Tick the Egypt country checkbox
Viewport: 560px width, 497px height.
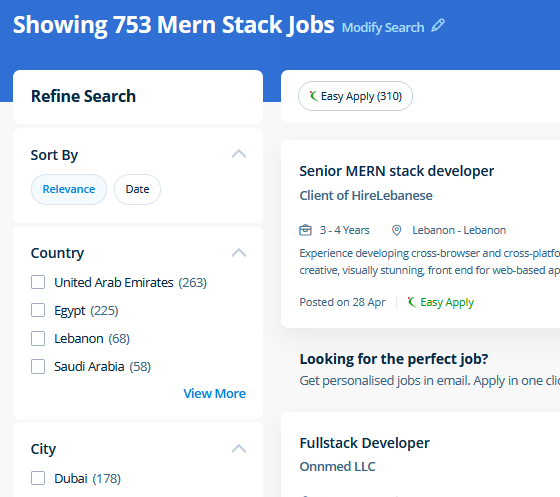pos(38,310)
